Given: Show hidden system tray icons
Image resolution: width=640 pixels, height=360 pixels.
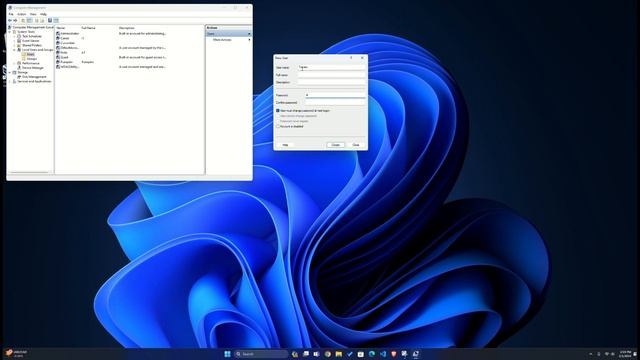Looking at the screenshot, I should coord(591,354).
